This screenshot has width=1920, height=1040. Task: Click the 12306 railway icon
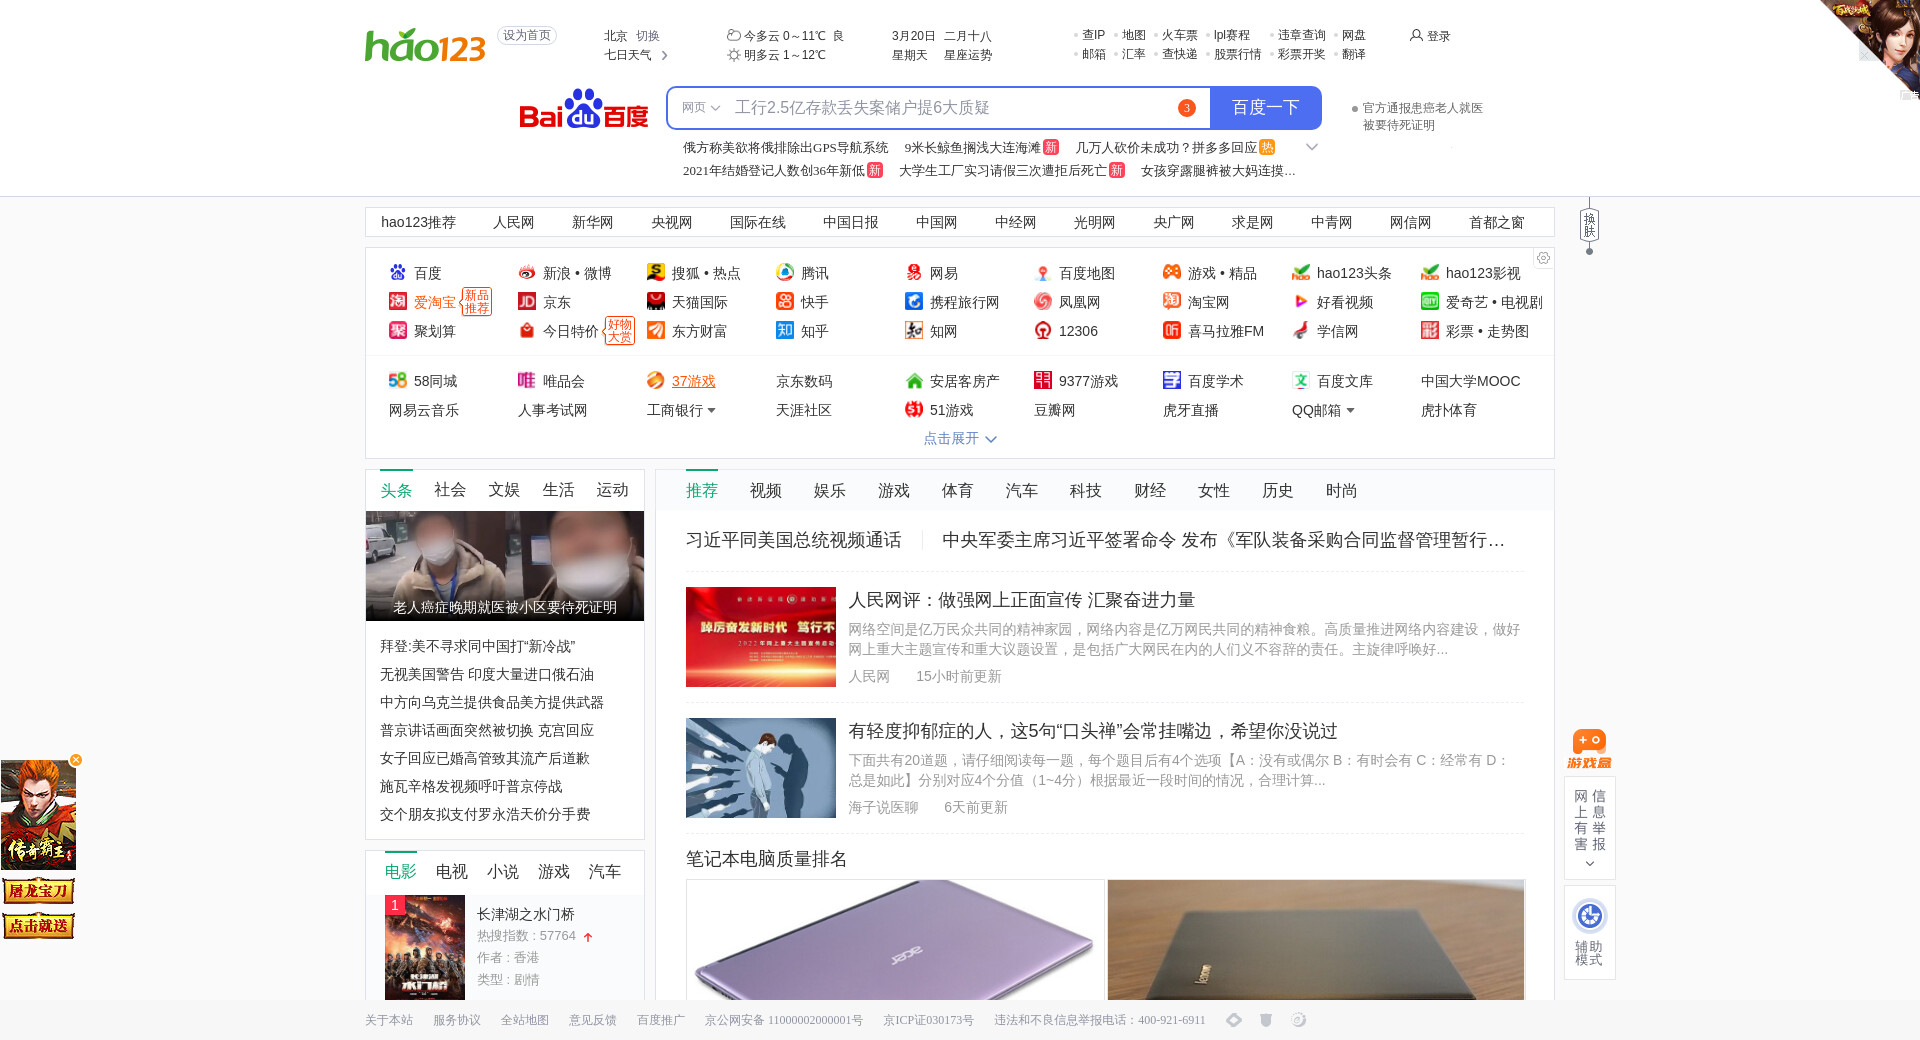(x=1043, y=331)
